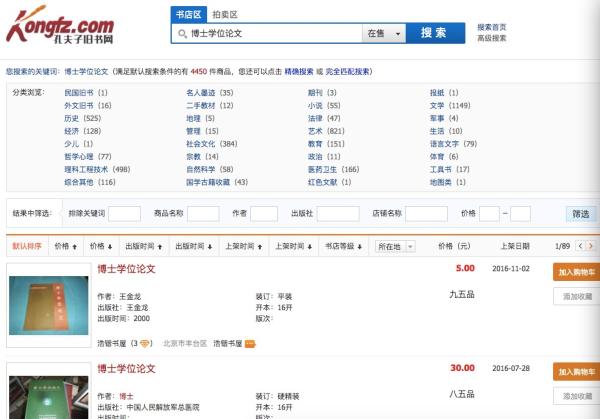Select the 书店区 tab
This screenshot has height=419, width=600.
tap(188, 14)
